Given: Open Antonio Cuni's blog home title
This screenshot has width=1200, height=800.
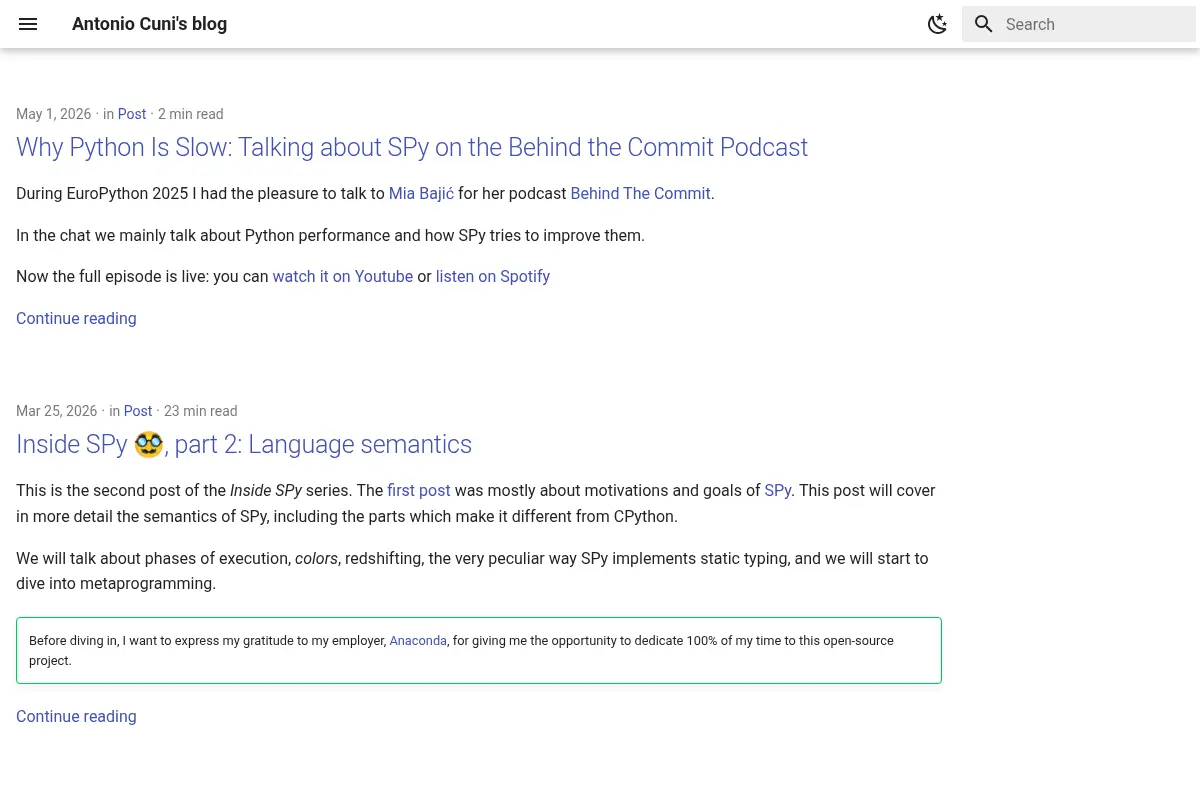Looking at the screenshot, I should pyautogui.click(x=149, y=24).
